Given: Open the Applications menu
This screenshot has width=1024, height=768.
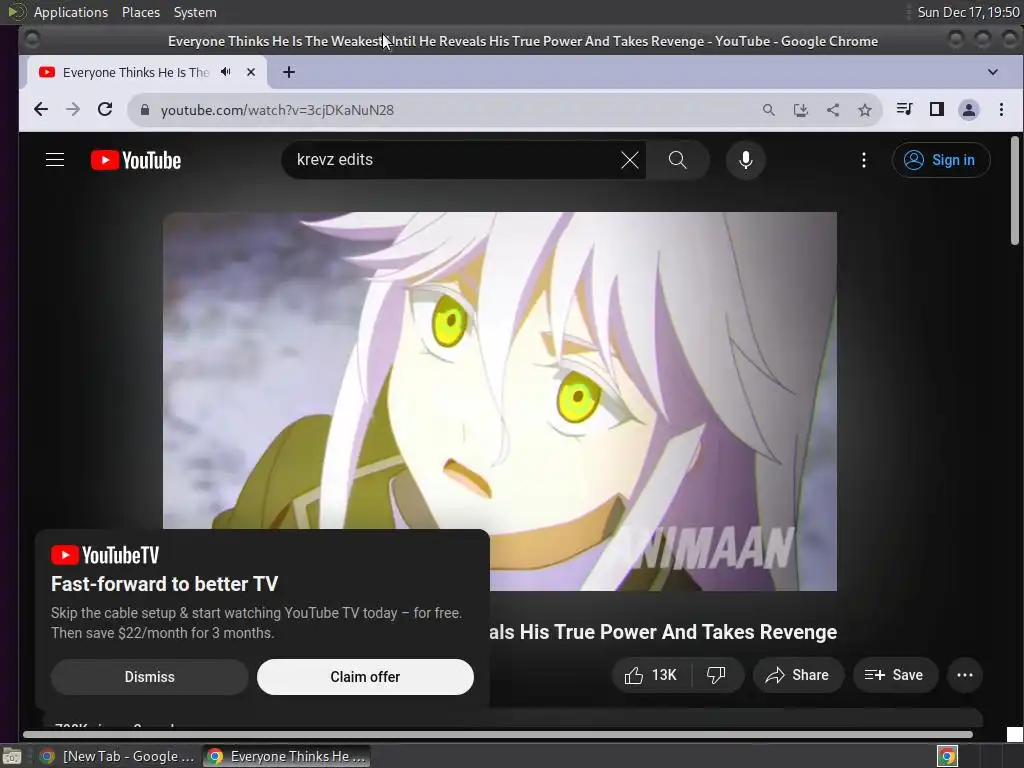Looking at the screenshot, I should click(71, 12).
